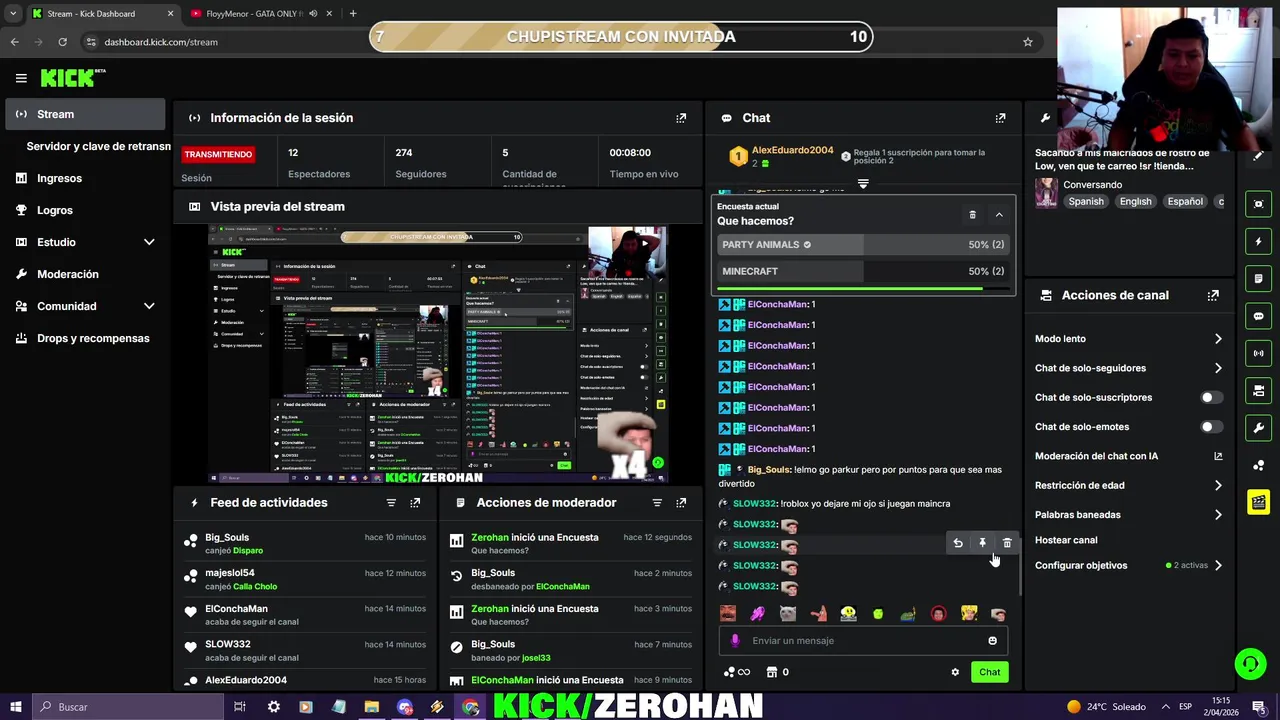Click the yellow clapperboard clip icon
The width and height of the screenshot is (1280, 720).
click(x=1258, y=502)
